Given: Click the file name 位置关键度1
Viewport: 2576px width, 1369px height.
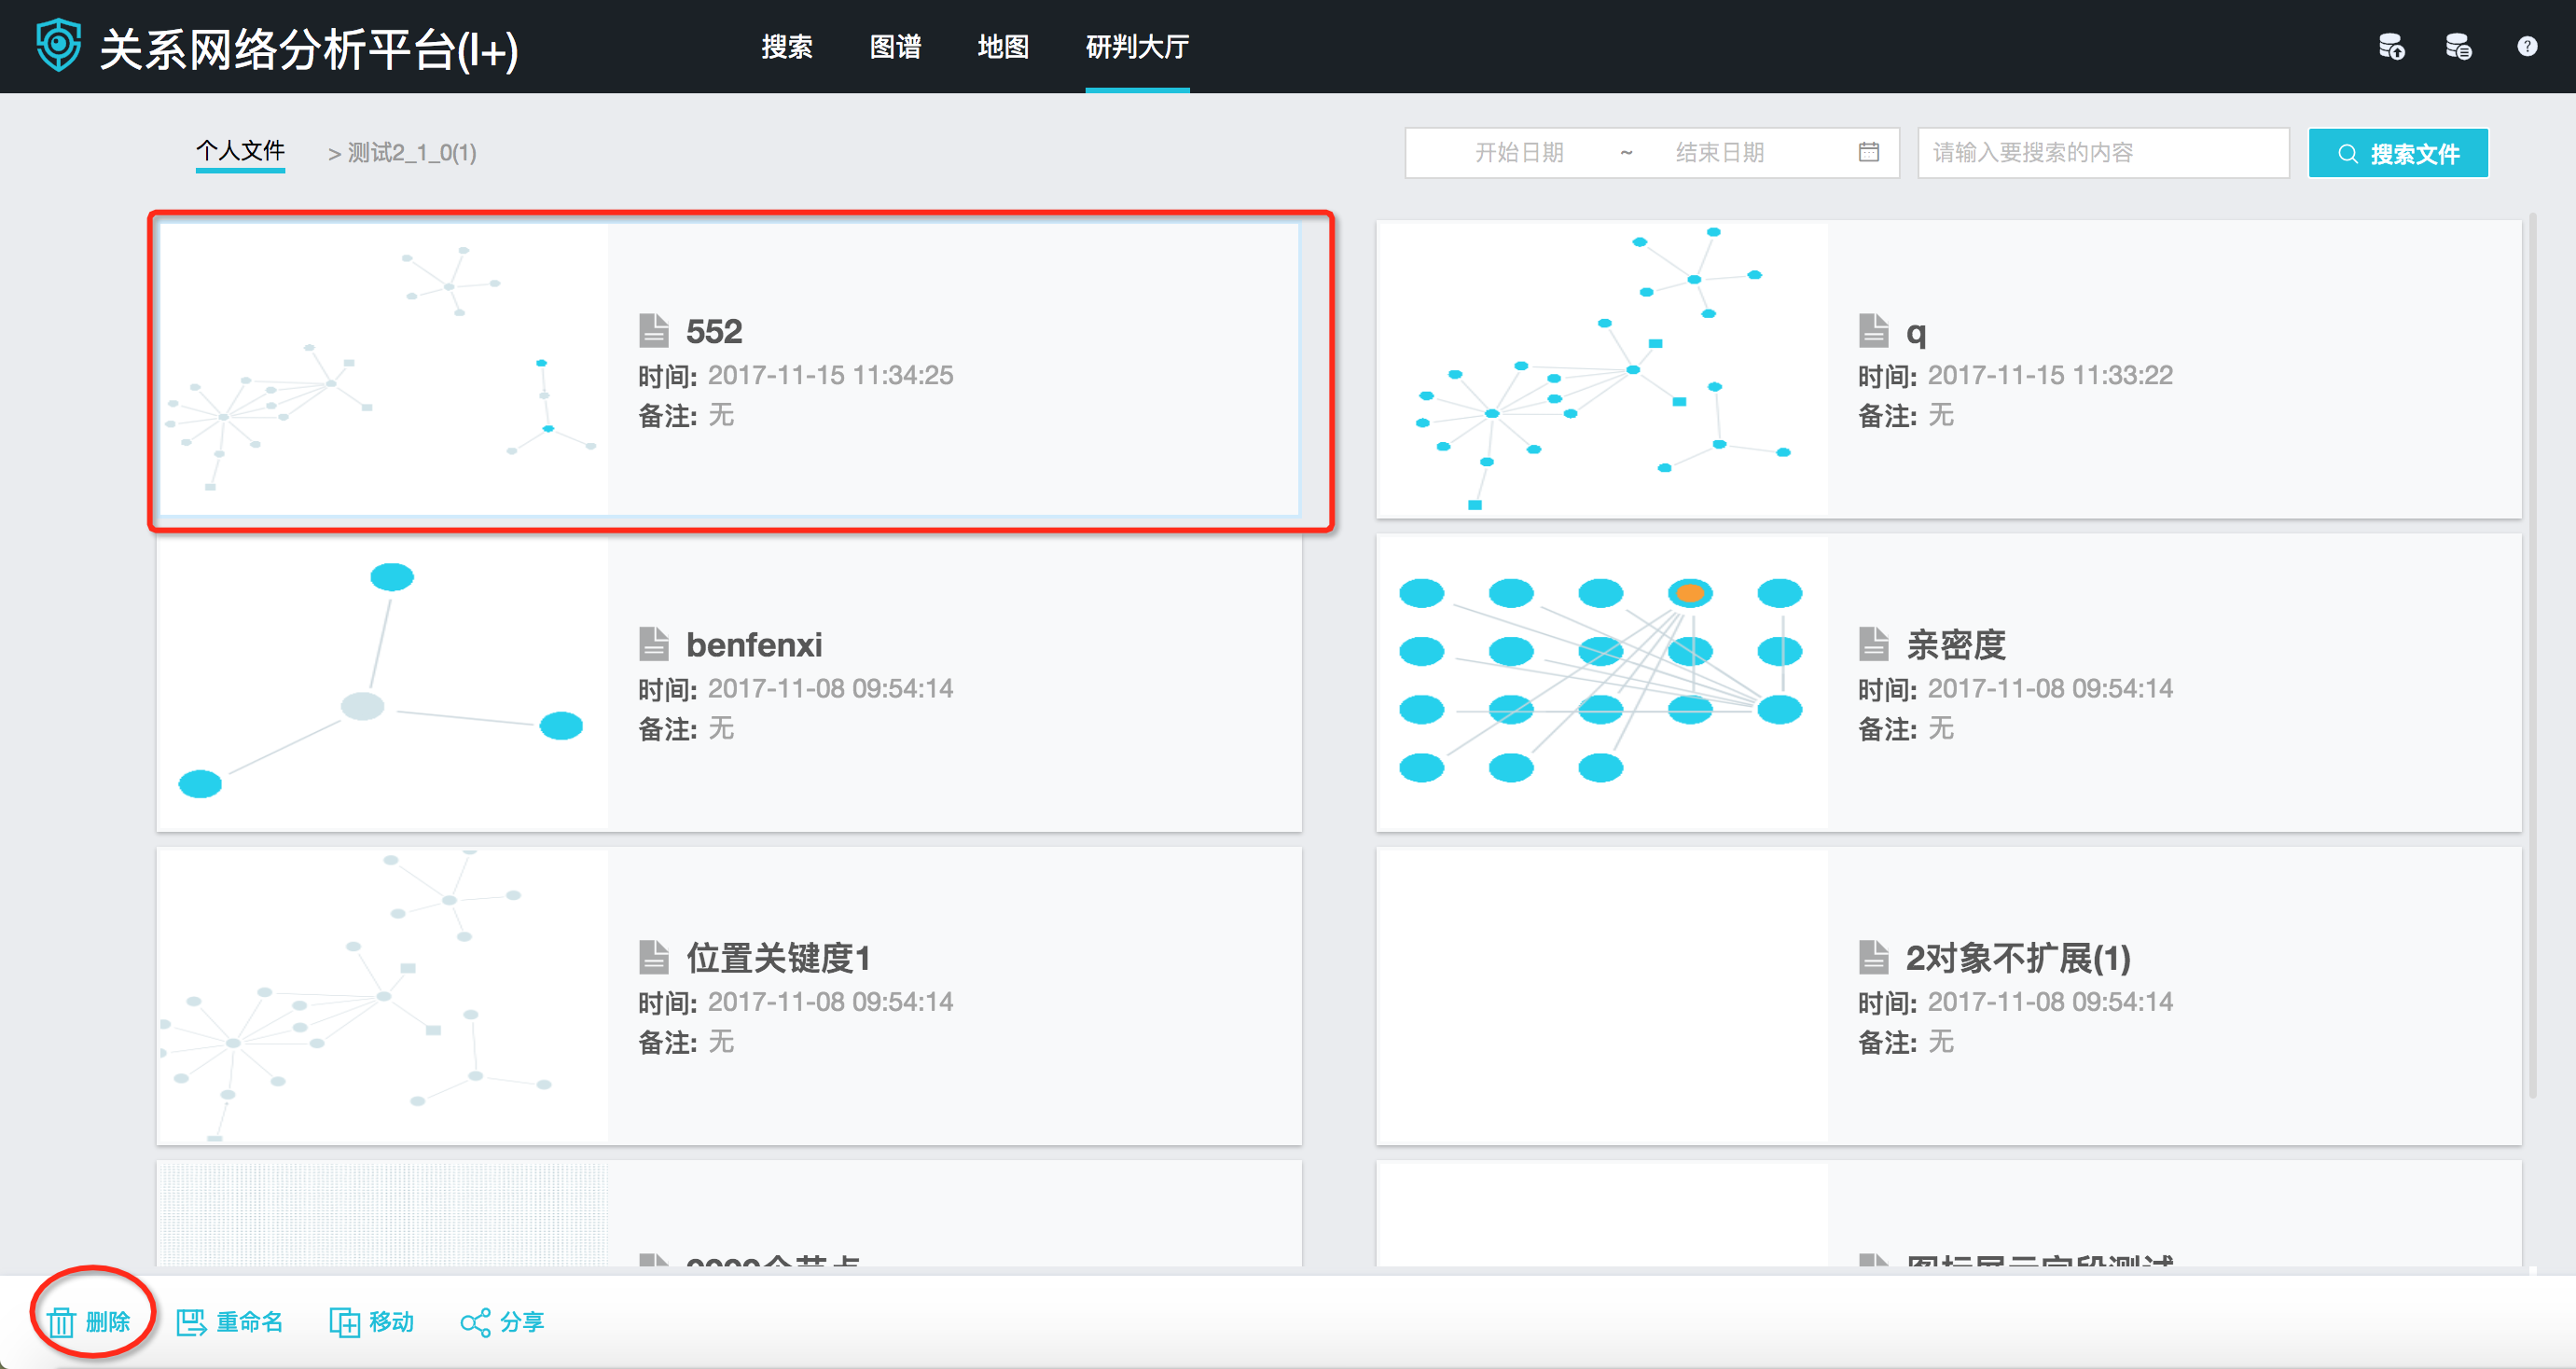Looking at the screenshot, I should click(x=778, y=958).
